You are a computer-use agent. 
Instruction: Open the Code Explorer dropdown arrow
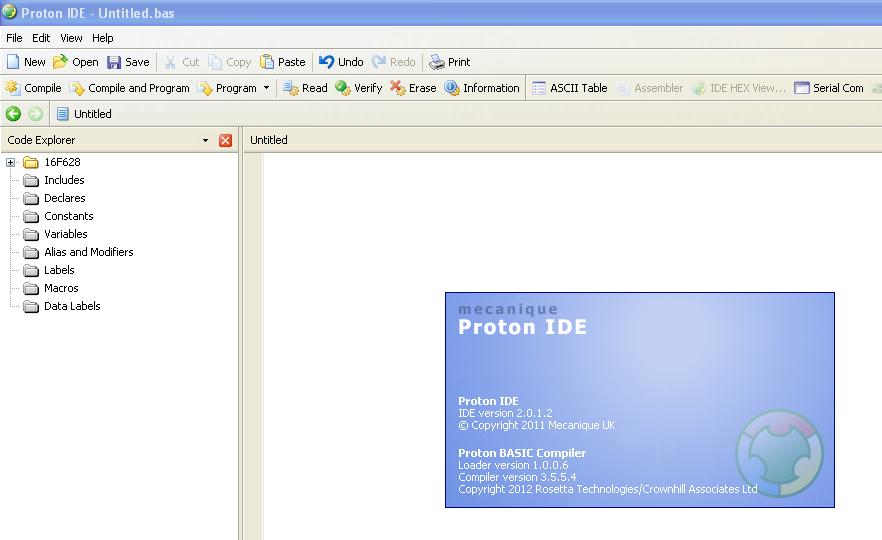(x=206, y=141)
